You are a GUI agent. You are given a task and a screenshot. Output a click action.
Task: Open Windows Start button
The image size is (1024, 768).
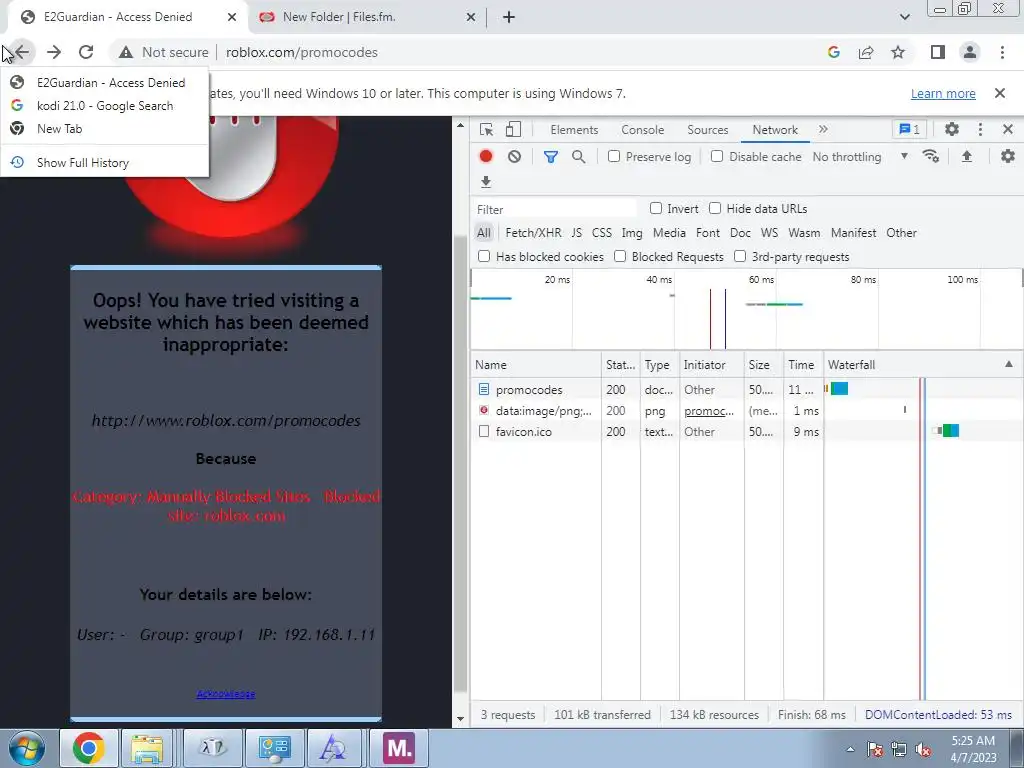pos(27,748)
